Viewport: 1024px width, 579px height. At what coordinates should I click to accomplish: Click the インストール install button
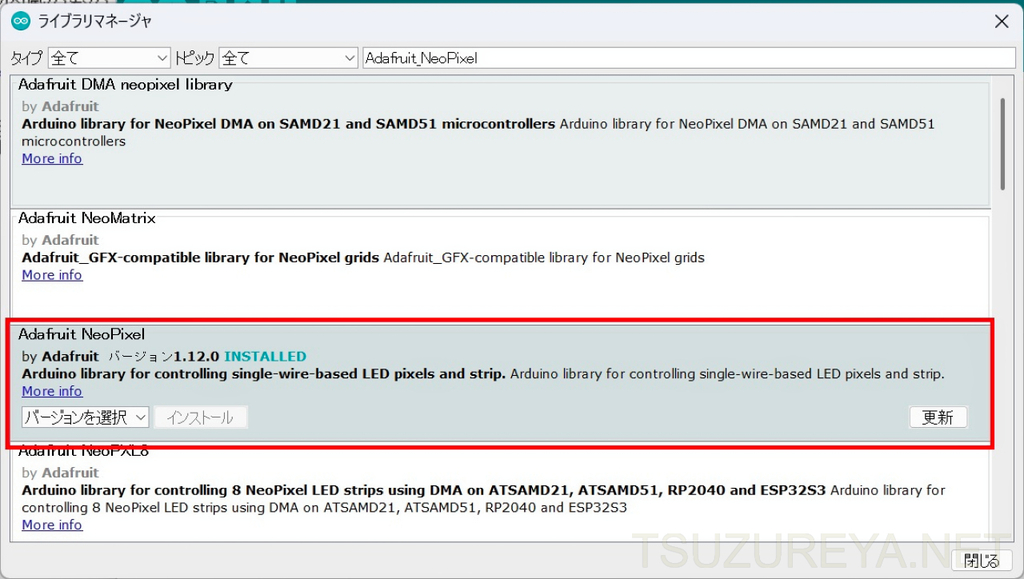click(200, 418)
